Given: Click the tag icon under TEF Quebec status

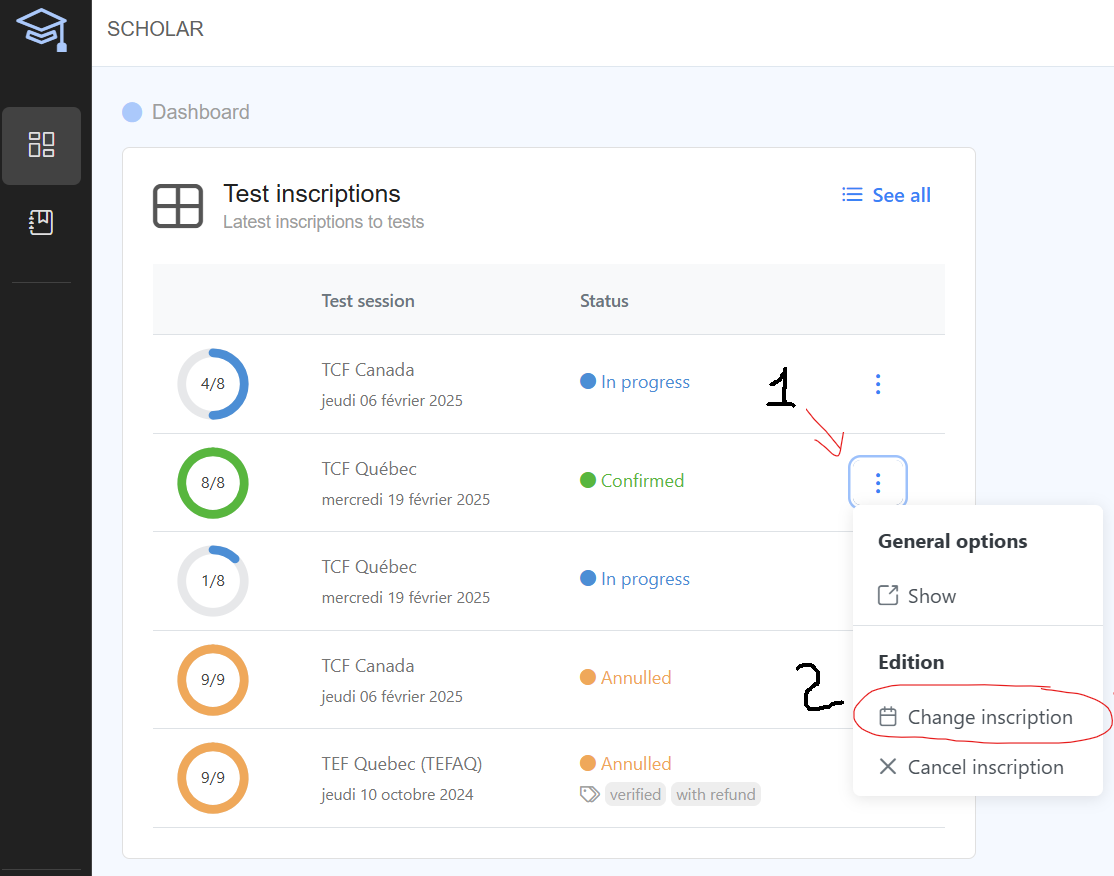Looking at the screenshot, I should coord(590,794).
